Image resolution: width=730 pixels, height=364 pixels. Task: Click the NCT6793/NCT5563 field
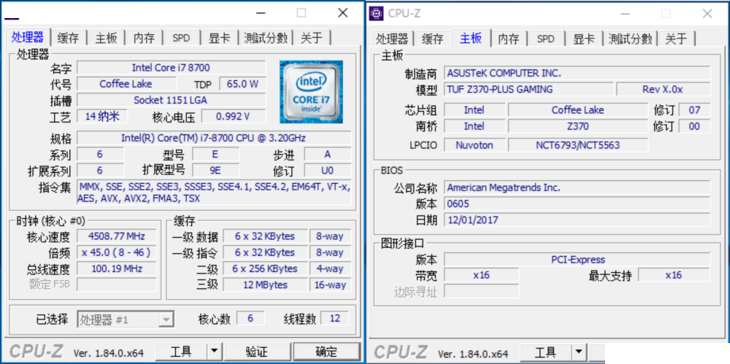tap(577, 145)
